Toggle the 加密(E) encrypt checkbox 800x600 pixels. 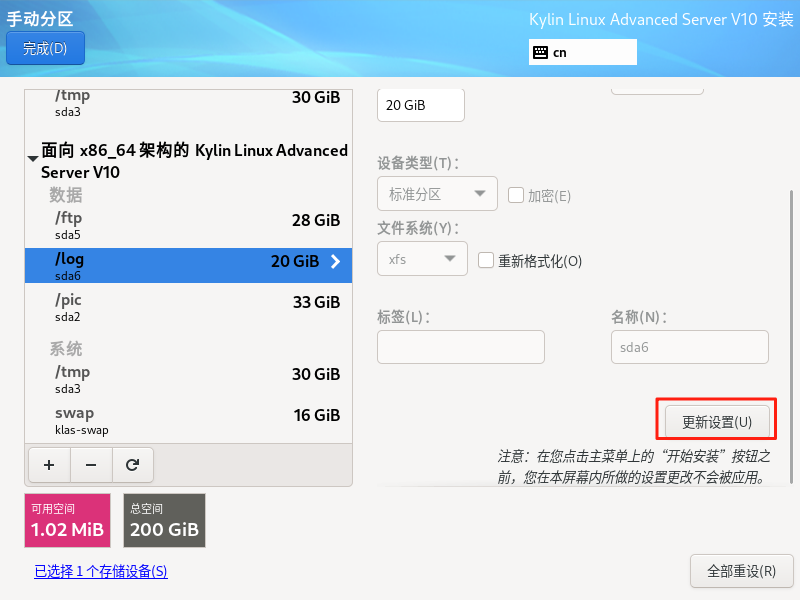(516, 195)
